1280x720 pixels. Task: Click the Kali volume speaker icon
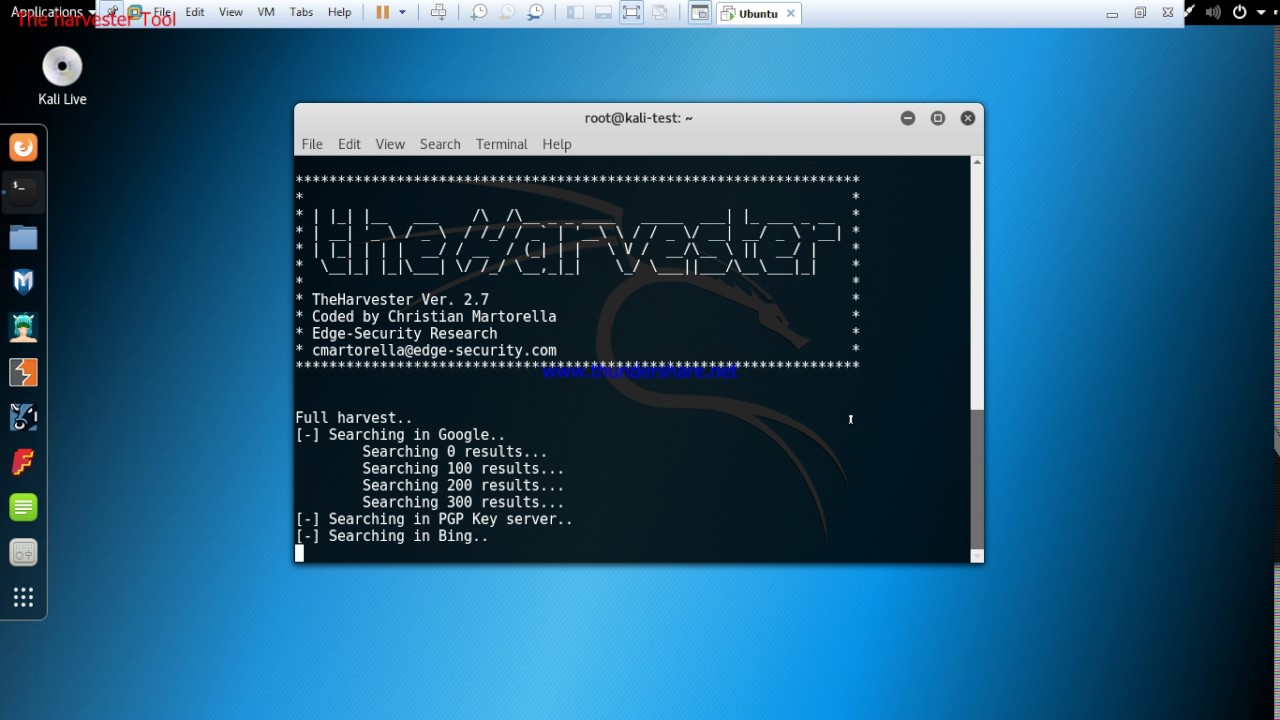pos(1213,12)
